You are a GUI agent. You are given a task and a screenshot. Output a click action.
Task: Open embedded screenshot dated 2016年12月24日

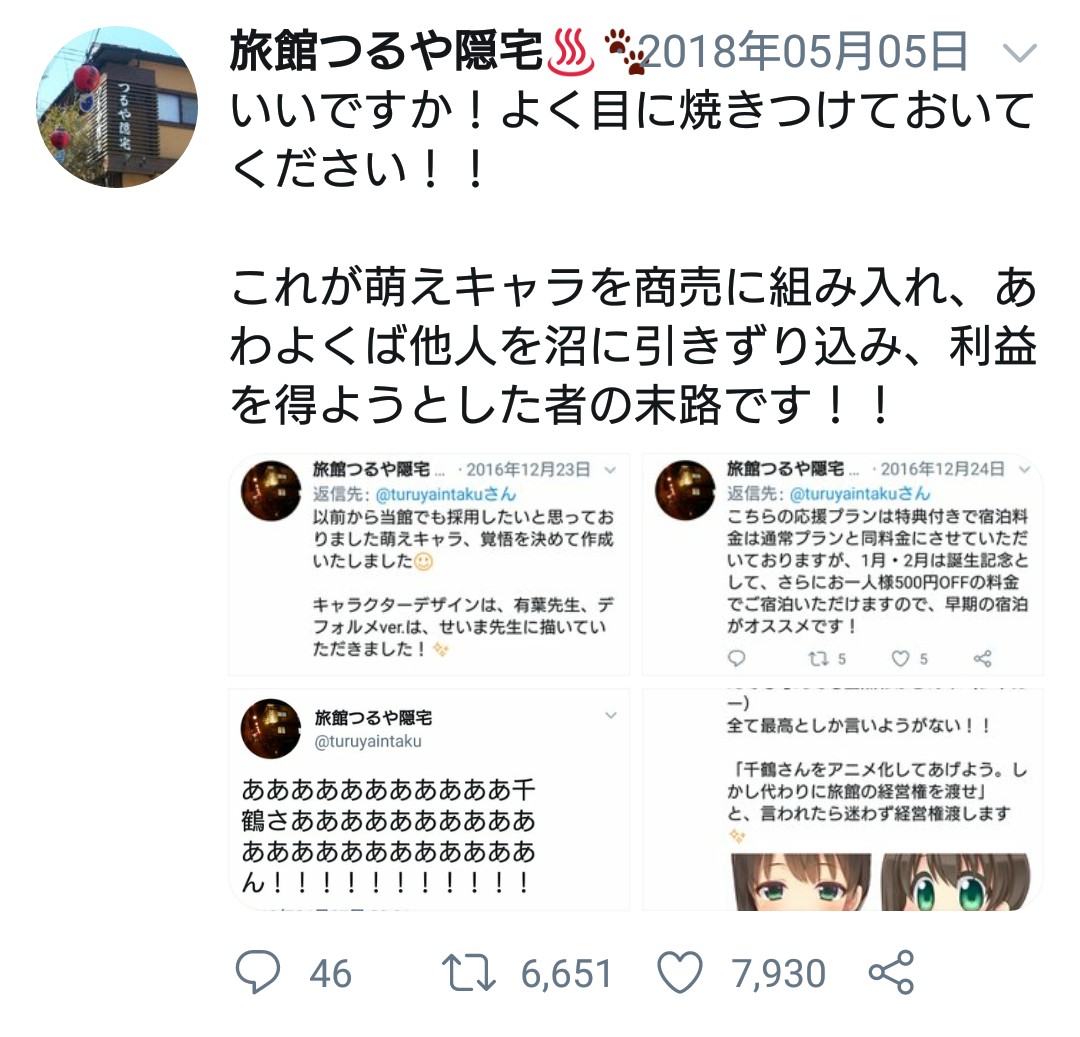pos(843,565)
